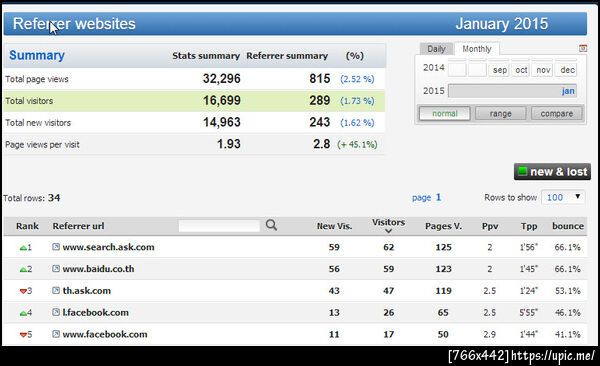
Task: Select the compare mode button
Action: click(x=557, y=113)
